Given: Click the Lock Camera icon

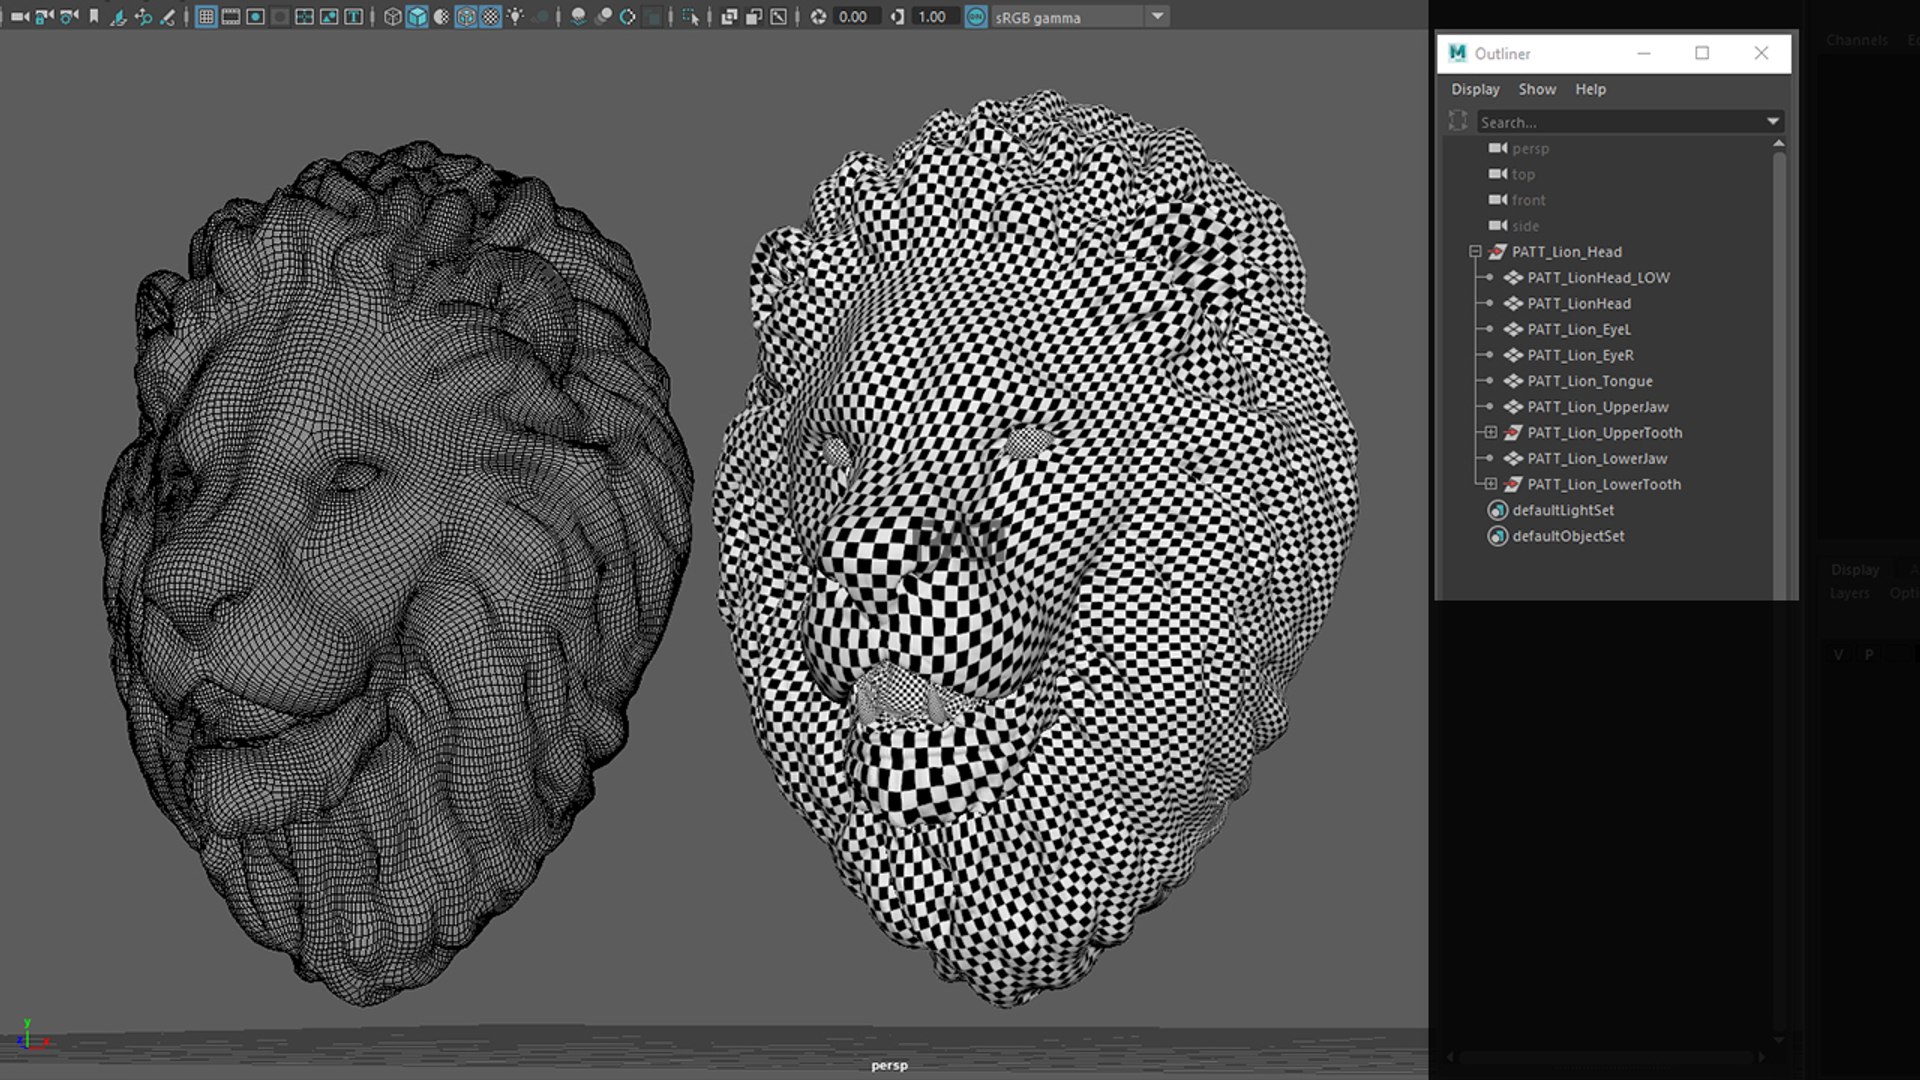Looking at the screenshot, I should click(43, 17).
